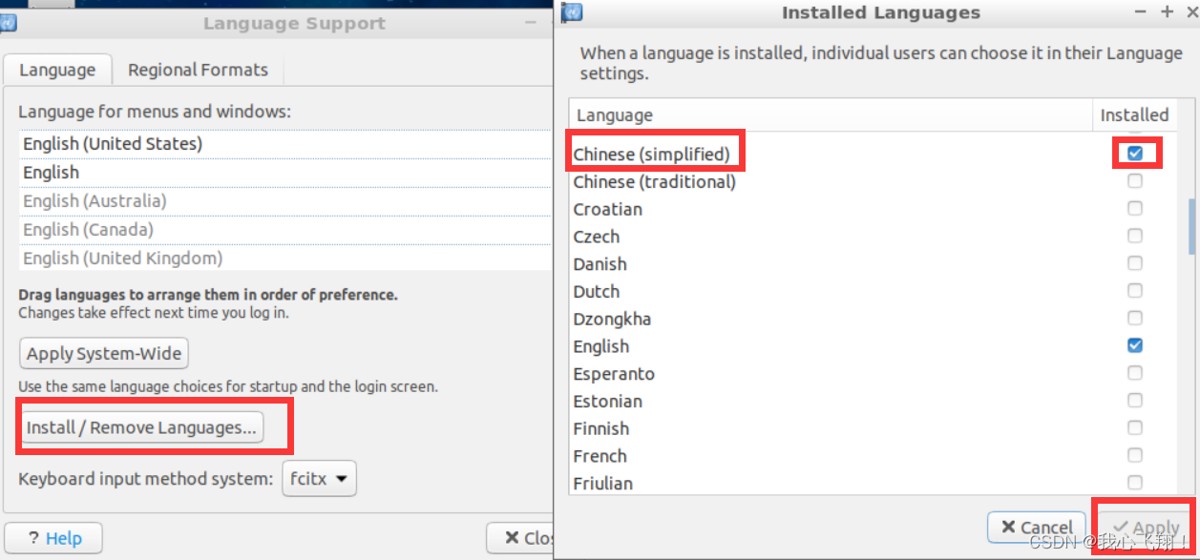Sort by the Installed column header

point(1134,115)
